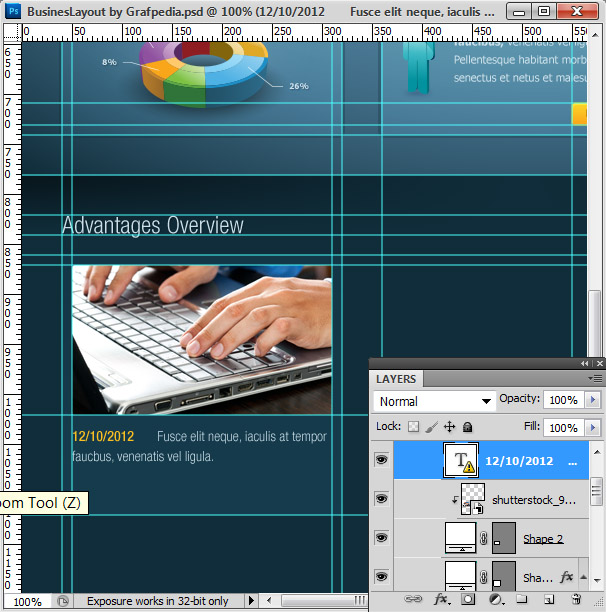The image size is (606, 612).
Task: Click the document horizontal scrollbar thumb
Action: pos(324,600)
